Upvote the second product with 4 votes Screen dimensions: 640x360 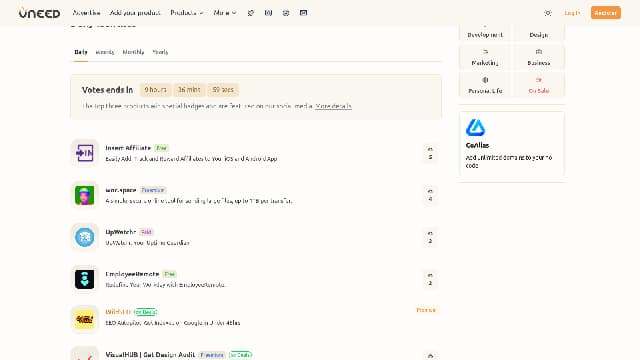pyautogui.click(x=430, y=195)
